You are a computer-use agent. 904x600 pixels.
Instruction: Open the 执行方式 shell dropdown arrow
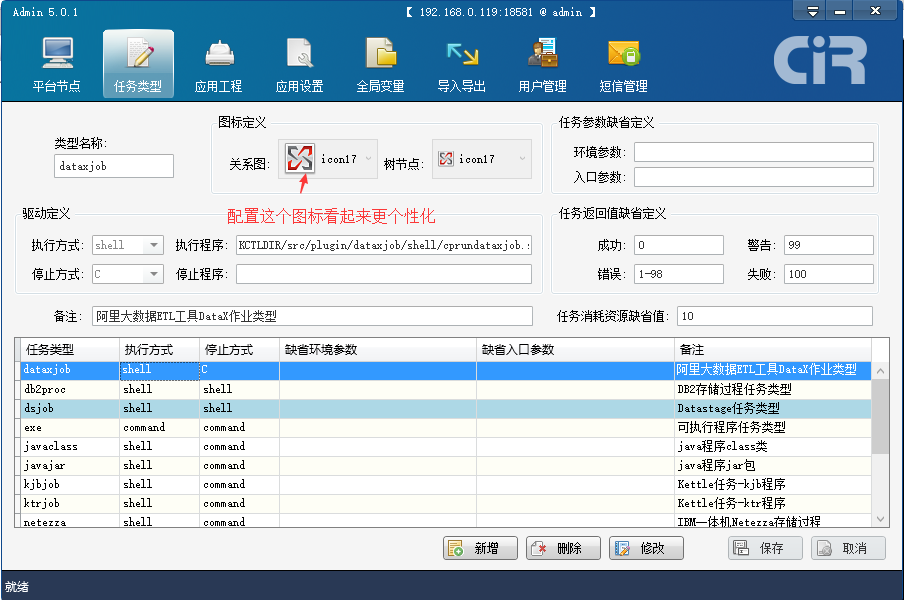pyautogui.click(x=154, y=245)
